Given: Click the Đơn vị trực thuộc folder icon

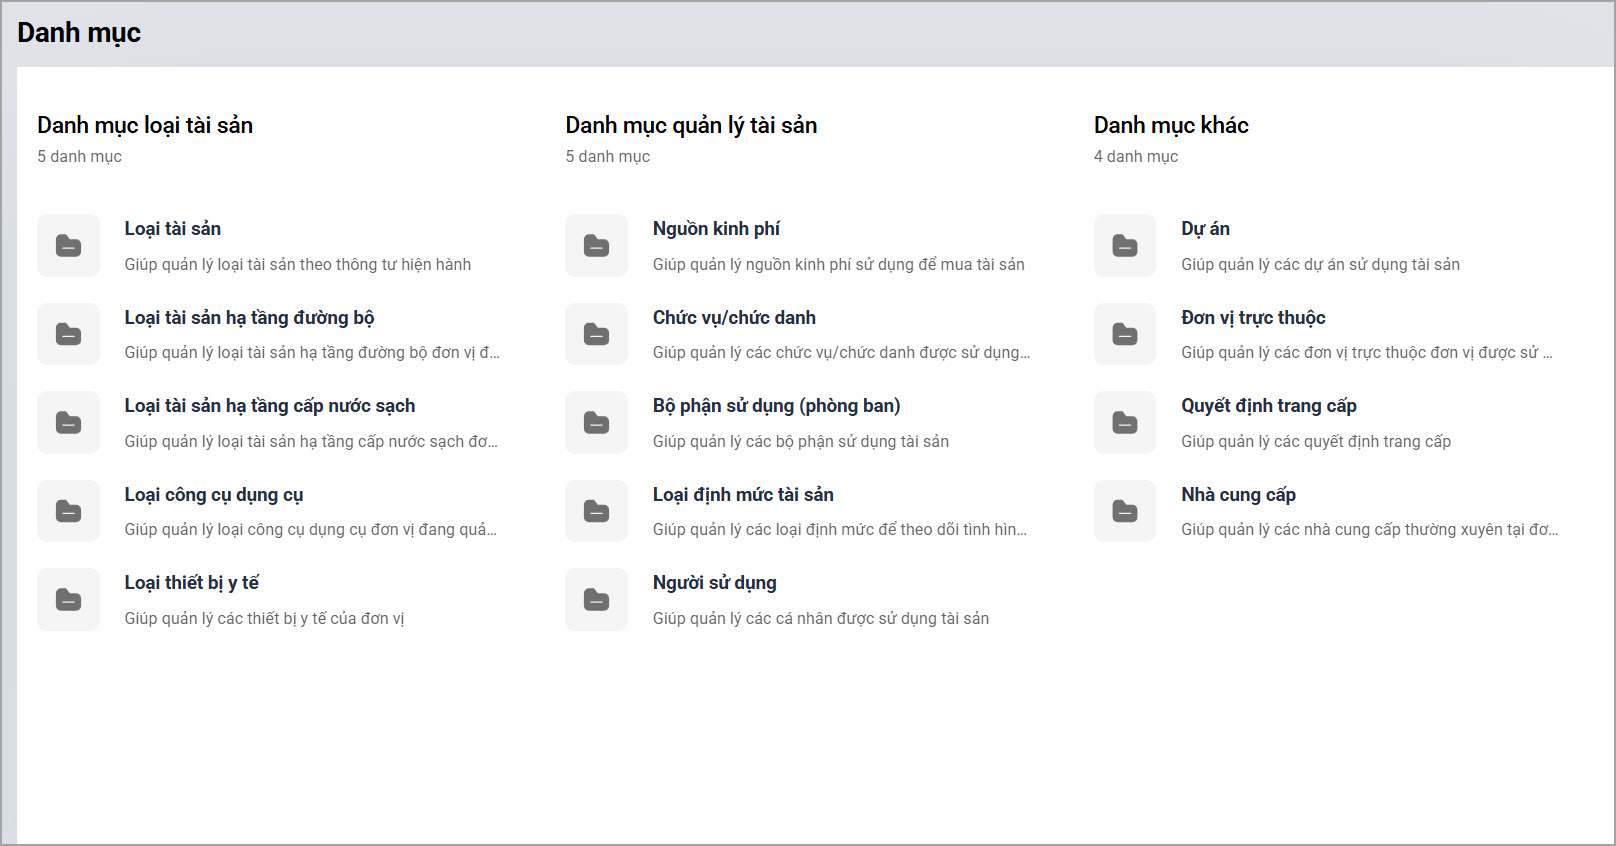Looking at the screenshot, I should 1124,334.
